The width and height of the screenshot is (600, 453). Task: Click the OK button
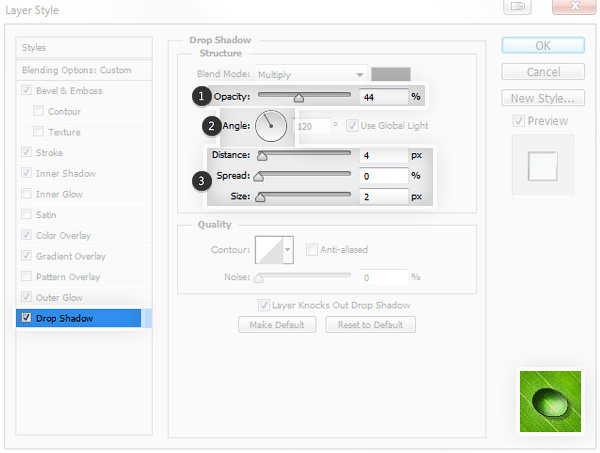coord(543,46)
